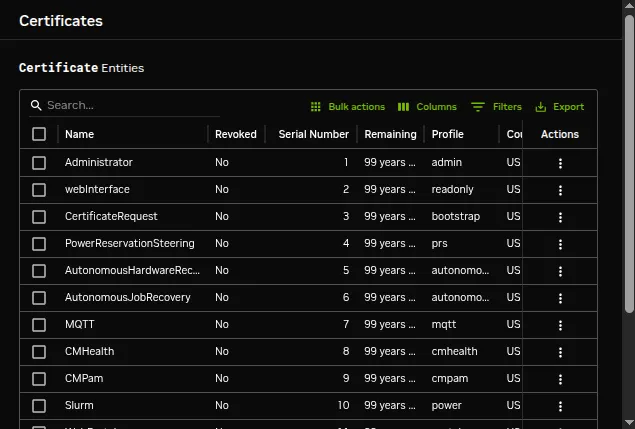Click the vertical scrollbar thumb
The width and height of the screenshot is (635, 429).
pyautogui.click(x=629, y=164)
